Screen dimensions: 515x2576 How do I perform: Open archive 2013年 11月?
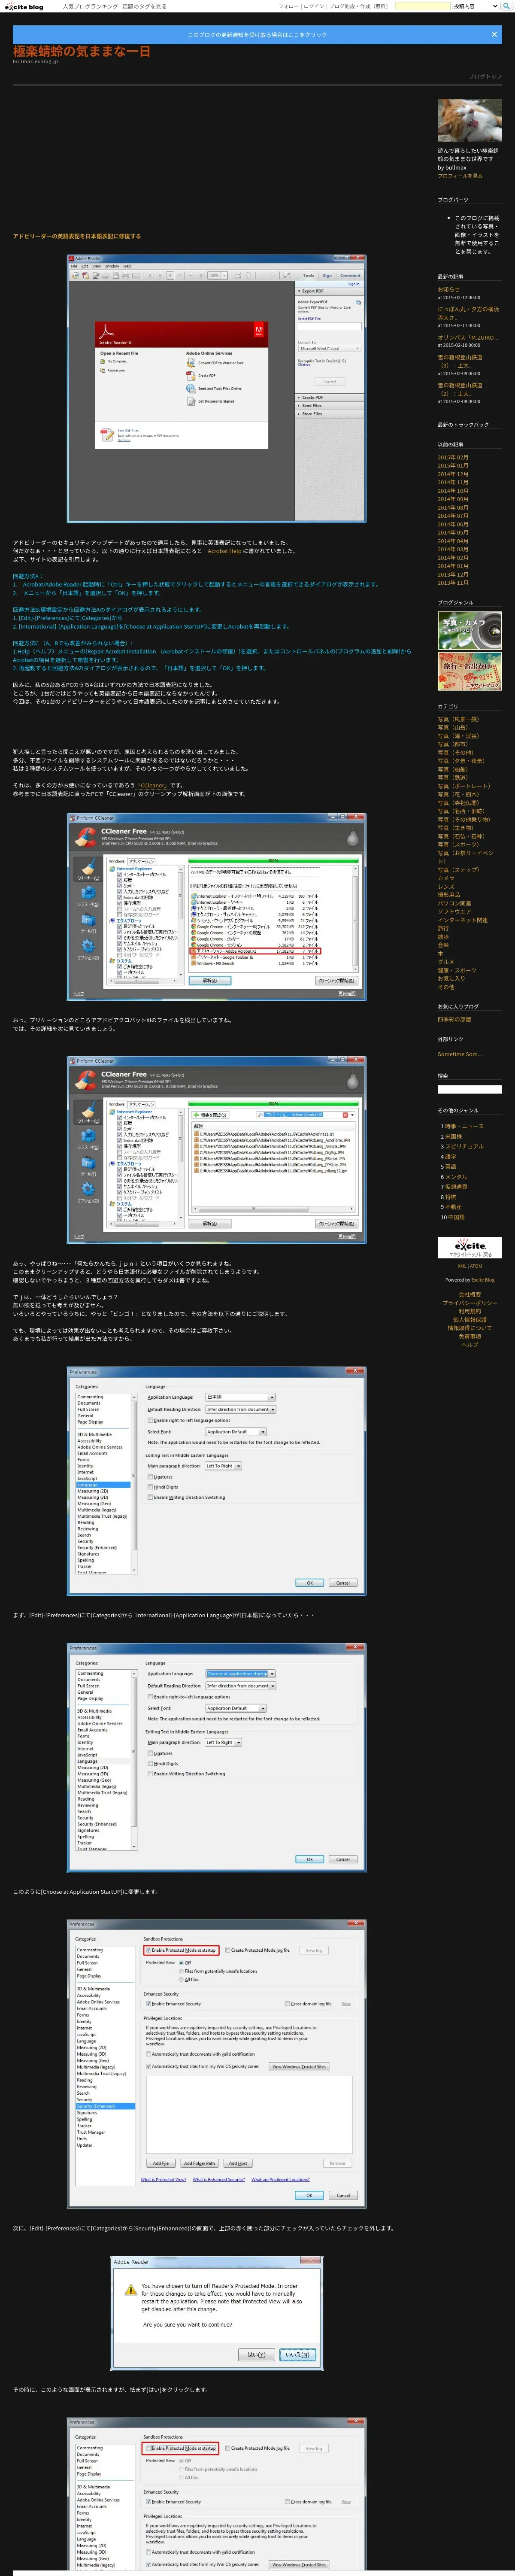tap(453, 582)
